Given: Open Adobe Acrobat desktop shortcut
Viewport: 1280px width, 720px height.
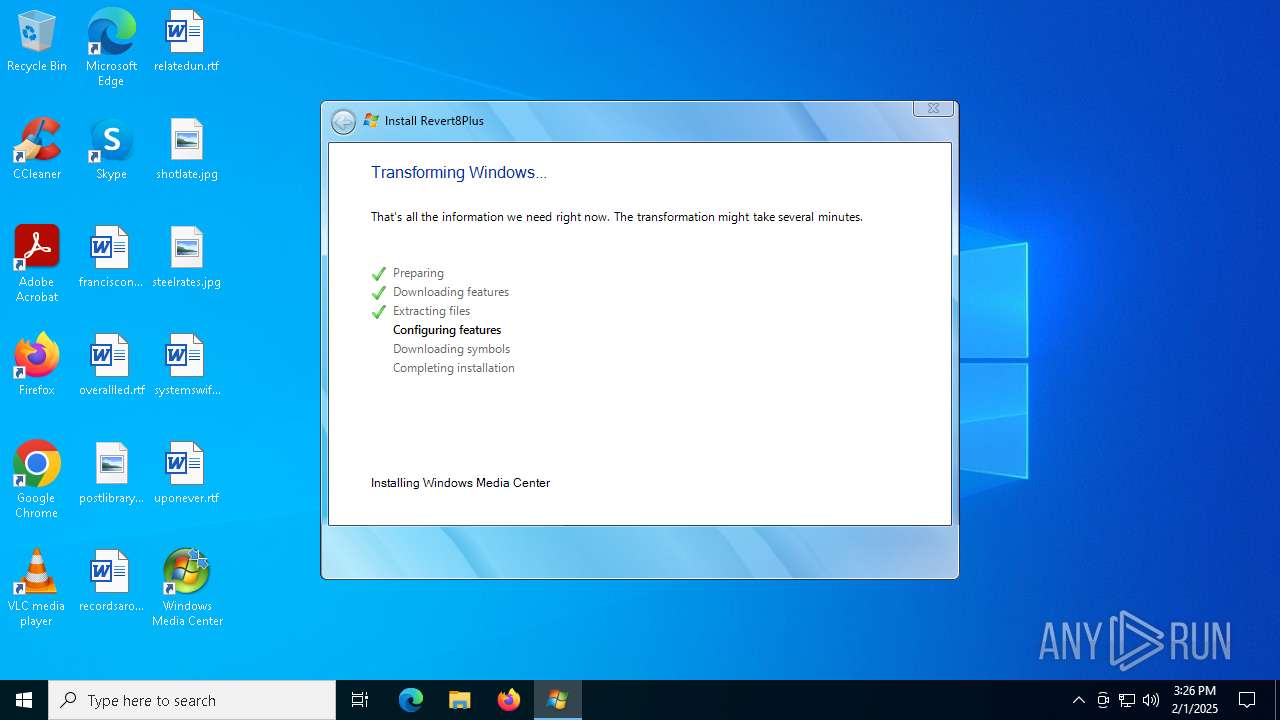Looking at the screenshot, I should point(37,265).
